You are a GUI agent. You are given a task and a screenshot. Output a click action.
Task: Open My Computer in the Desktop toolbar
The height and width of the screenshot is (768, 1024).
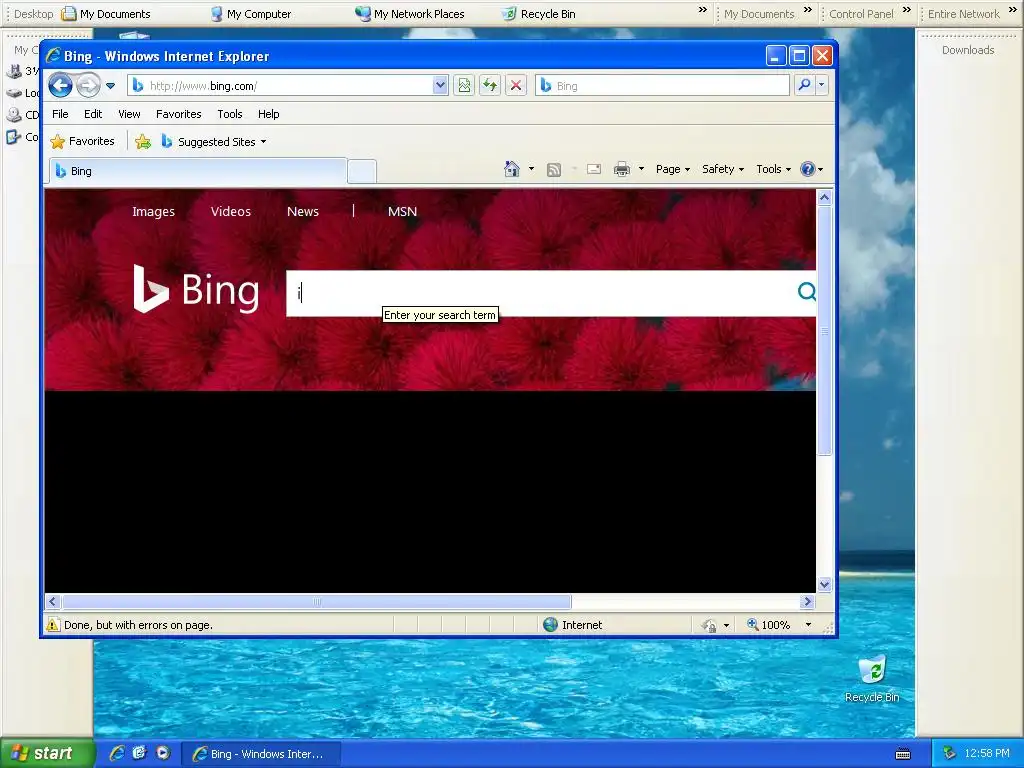click(251, 14)
